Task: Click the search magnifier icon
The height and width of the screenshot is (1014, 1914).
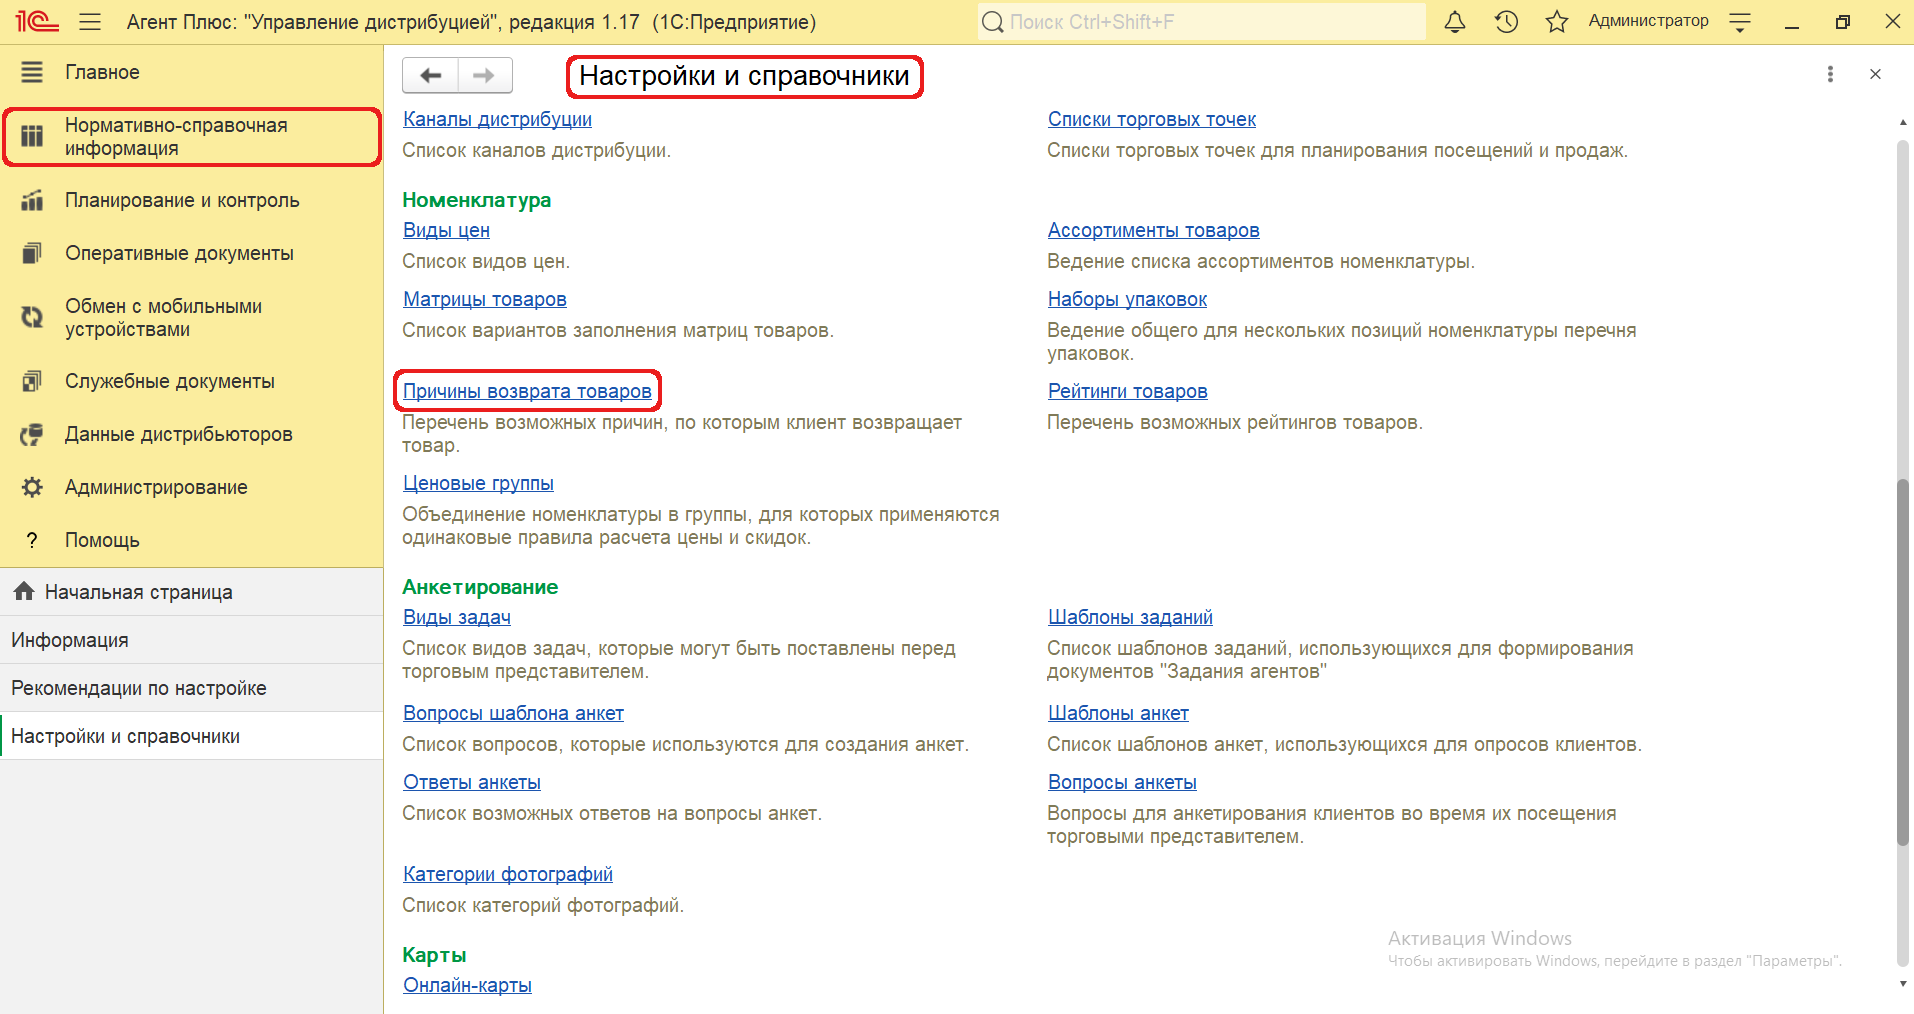Action: [992, 22]
